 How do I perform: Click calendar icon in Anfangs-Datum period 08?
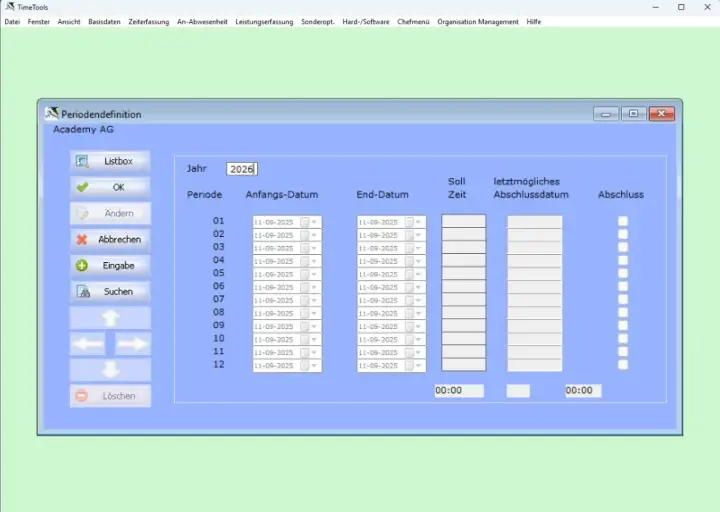tap(304, 313)
